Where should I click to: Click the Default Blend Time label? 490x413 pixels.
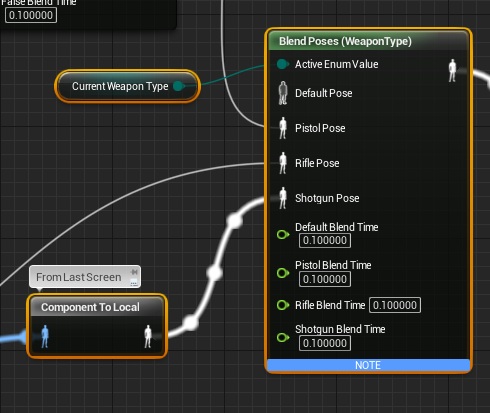pos(337,227)
